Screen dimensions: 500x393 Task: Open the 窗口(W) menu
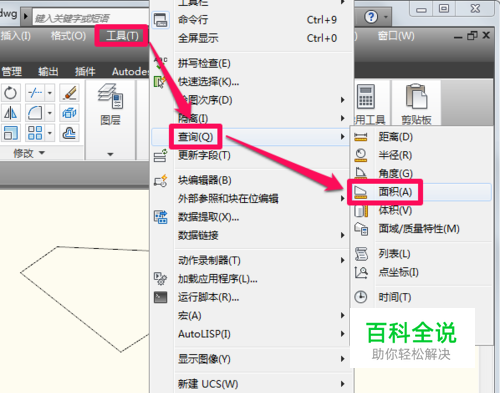coord(396,36)
